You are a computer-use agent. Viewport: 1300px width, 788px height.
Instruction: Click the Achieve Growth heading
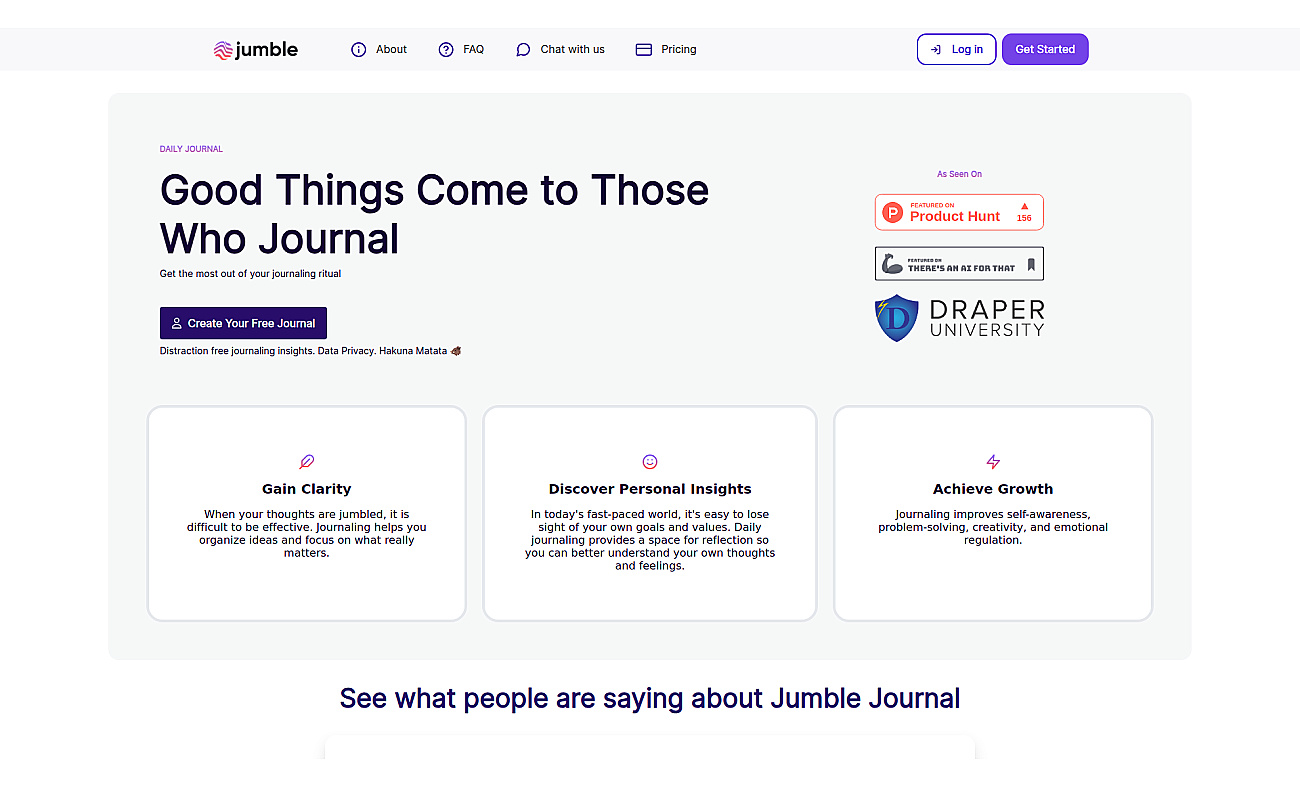pyautogui.click(x=993, y=489)
